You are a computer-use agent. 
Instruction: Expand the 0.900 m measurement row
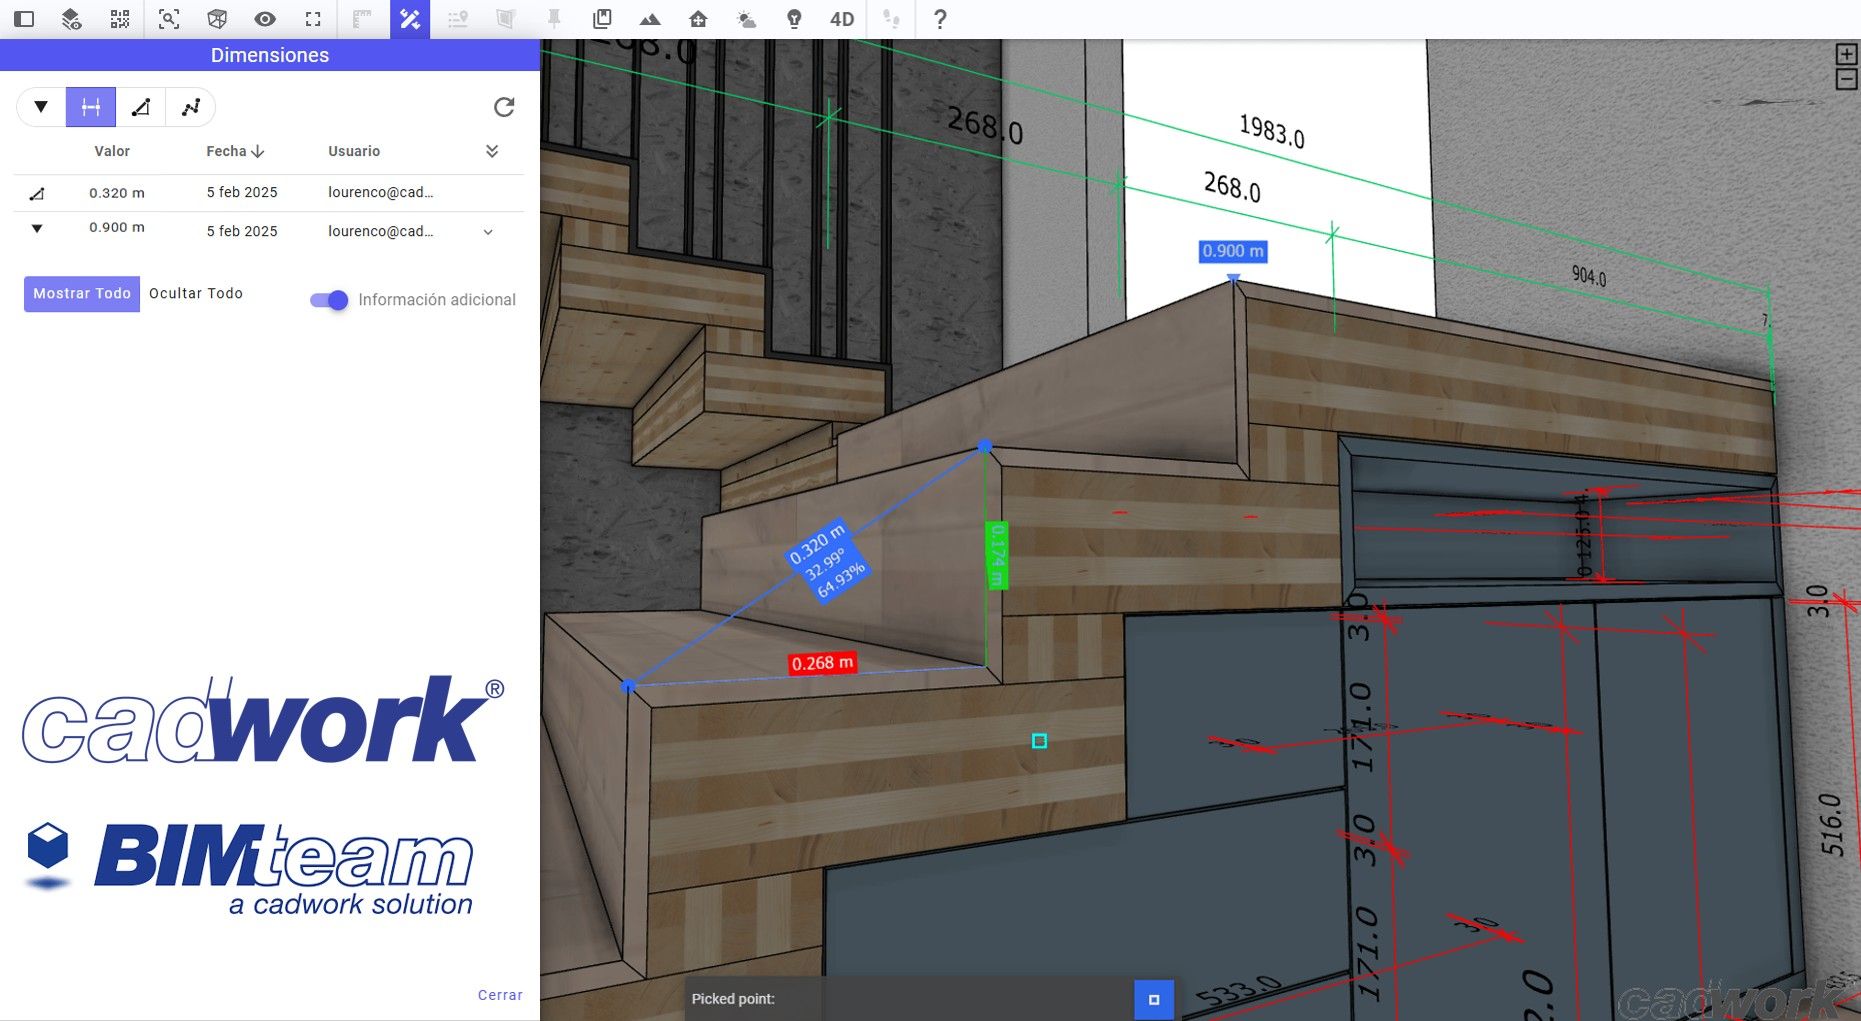click(488, 232)
